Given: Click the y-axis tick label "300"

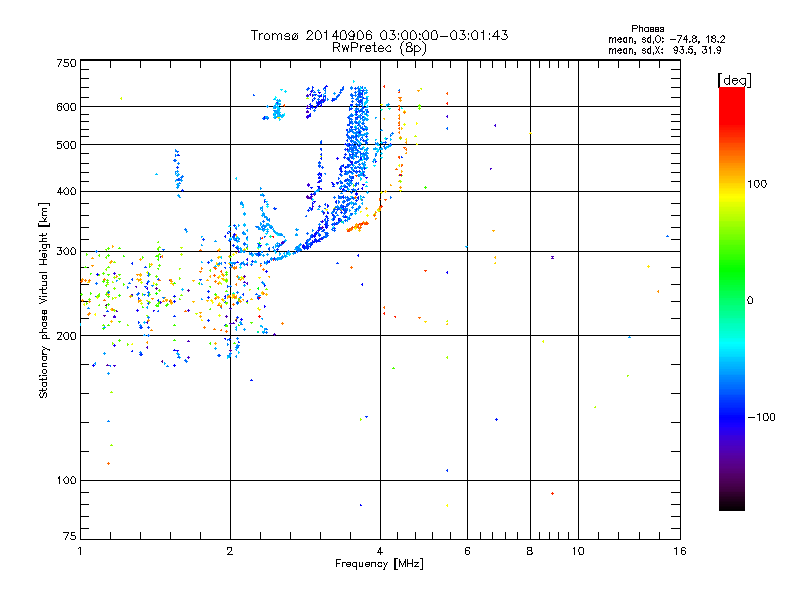Looking at the screenshot, I should [x=66, y=252].
